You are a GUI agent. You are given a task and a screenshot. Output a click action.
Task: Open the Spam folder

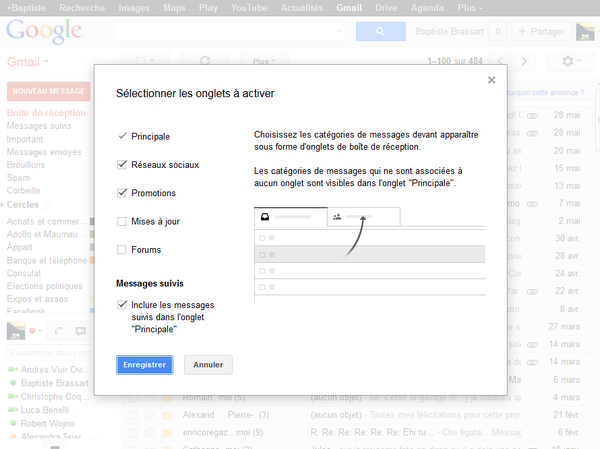tap(18, 178)
